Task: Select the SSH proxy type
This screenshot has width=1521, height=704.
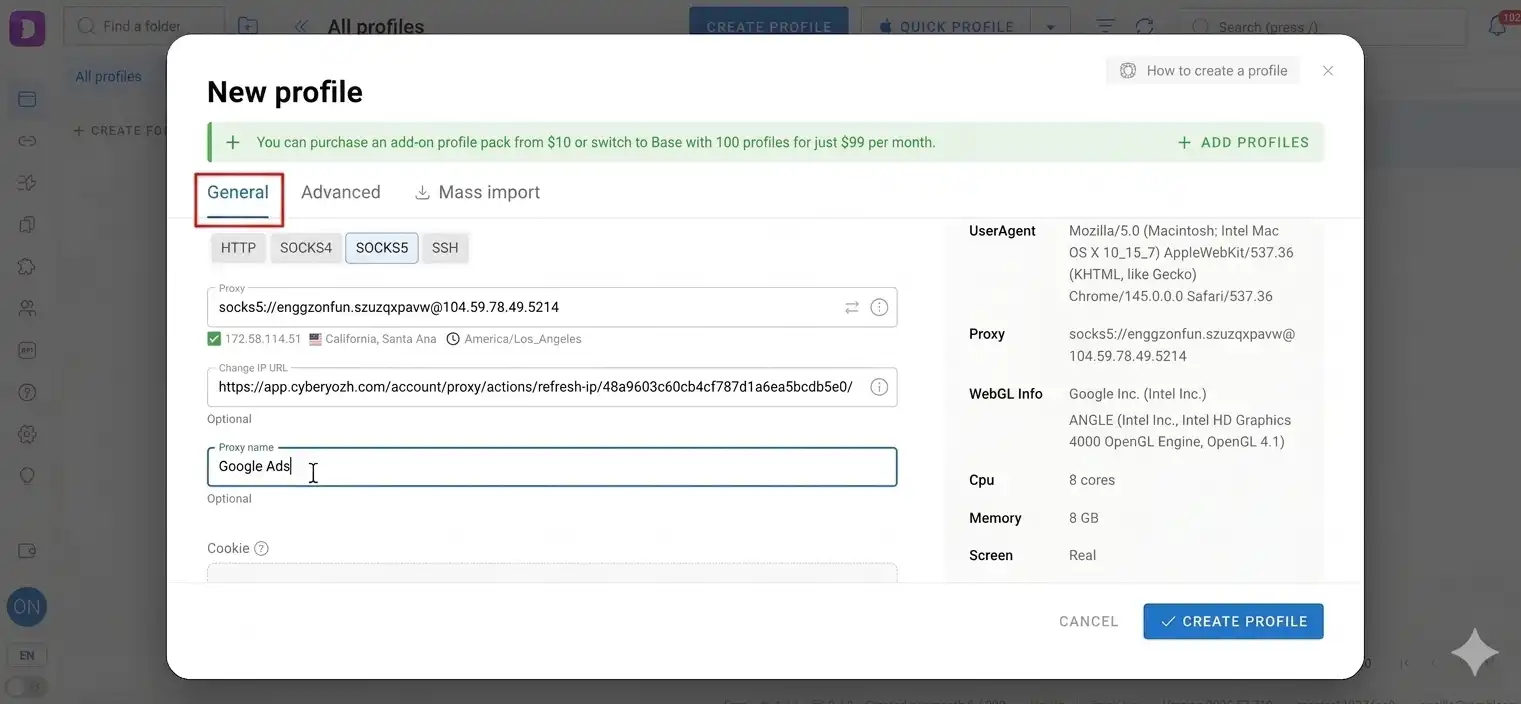Action: [445, 248]
